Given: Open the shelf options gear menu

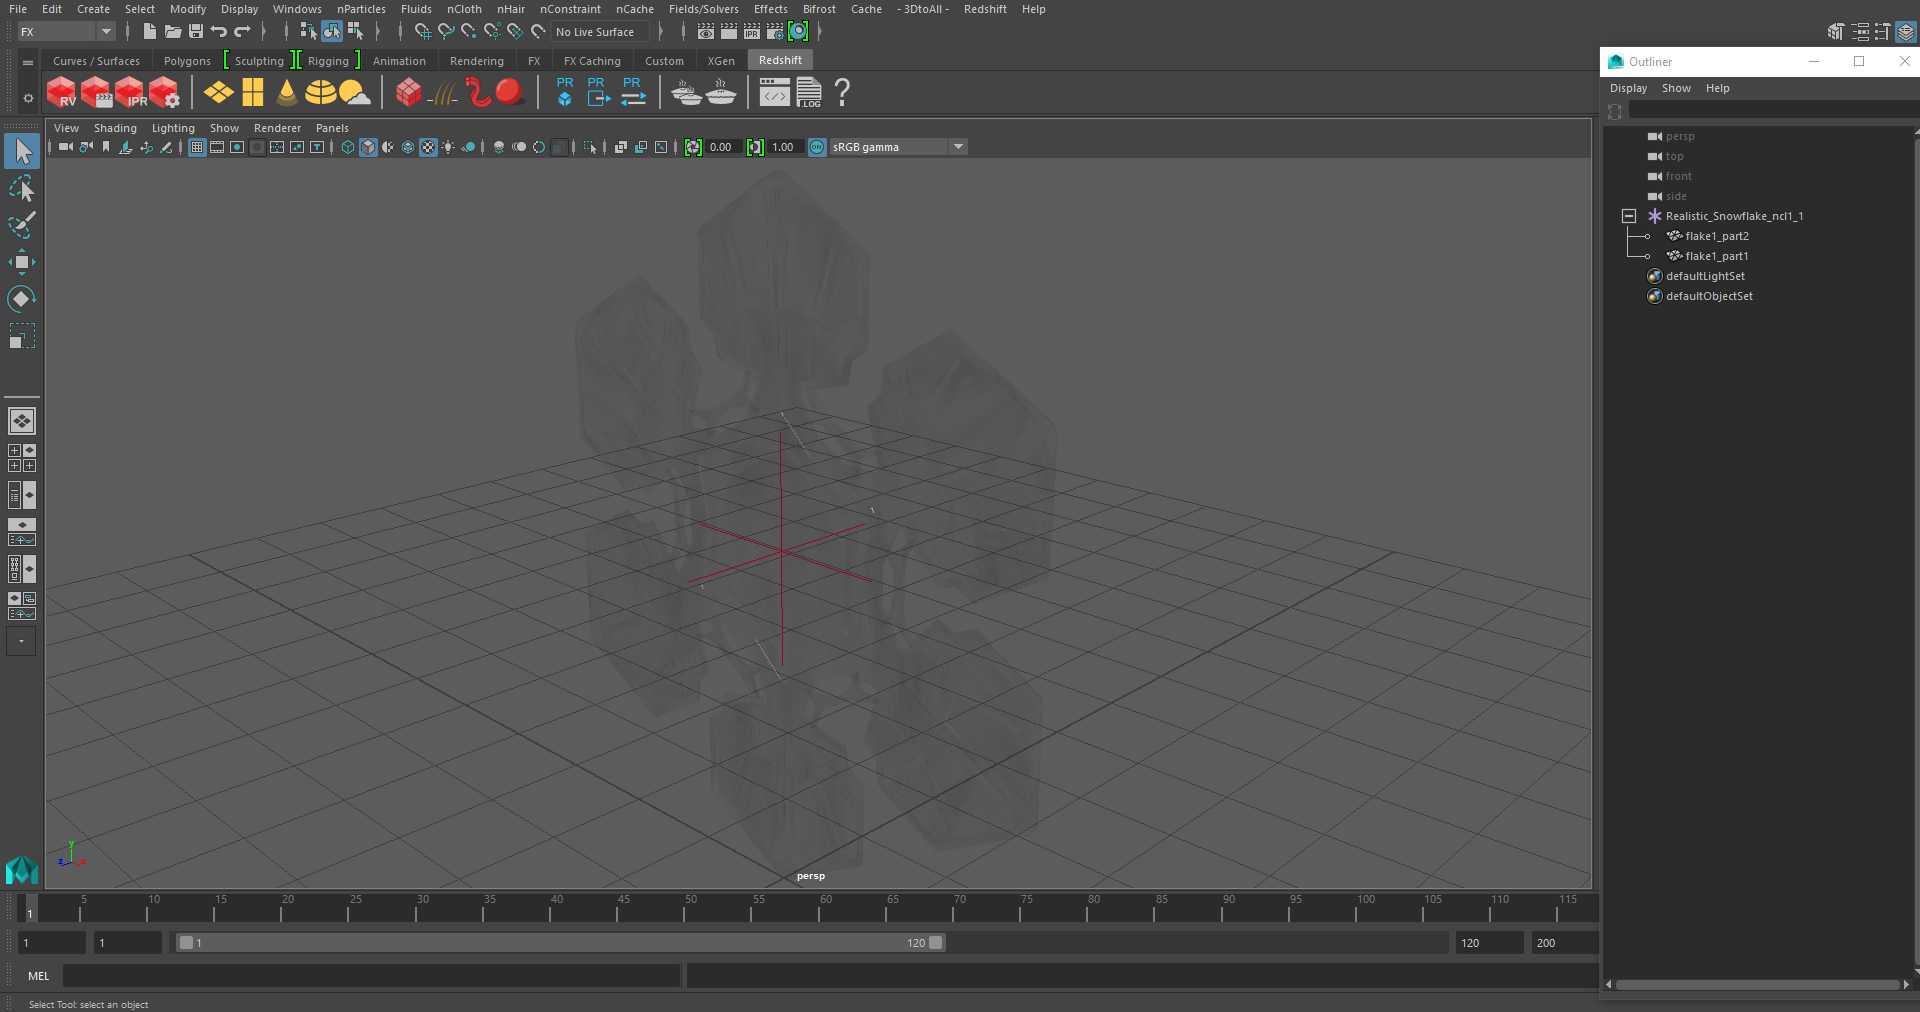Looking at the screenshot, I should click(28, 98).
